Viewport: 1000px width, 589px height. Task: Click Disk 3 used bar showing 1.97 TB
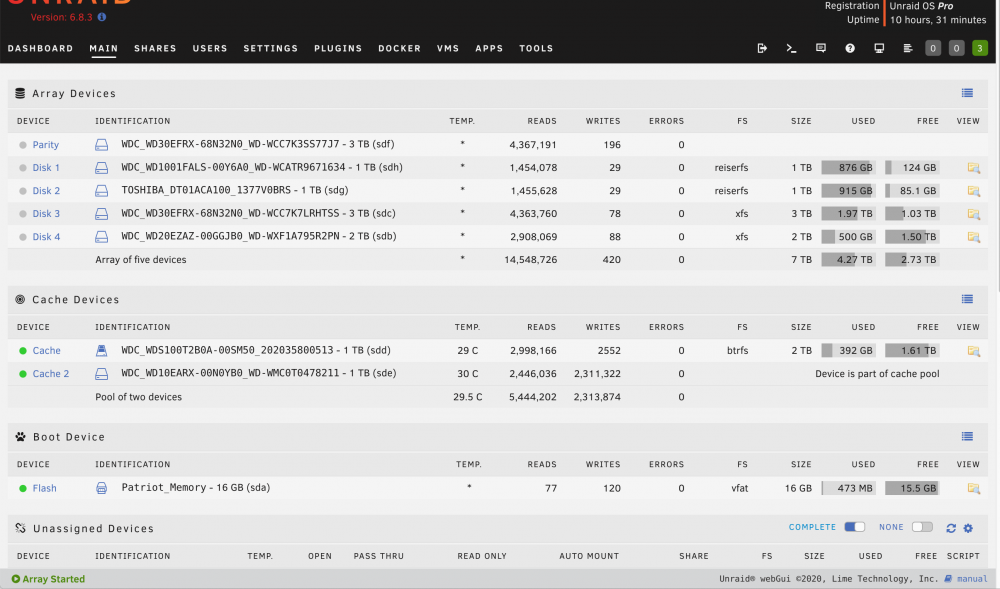click(x=848, y=214)
